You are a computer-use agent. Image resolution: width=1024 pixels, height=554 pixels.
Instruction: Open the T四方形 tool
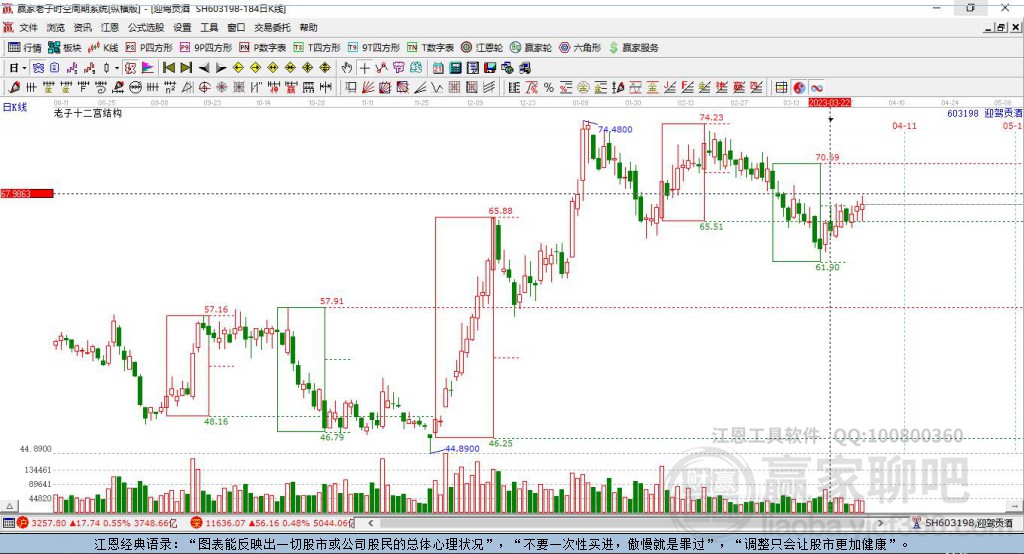(x=317, y=48)
